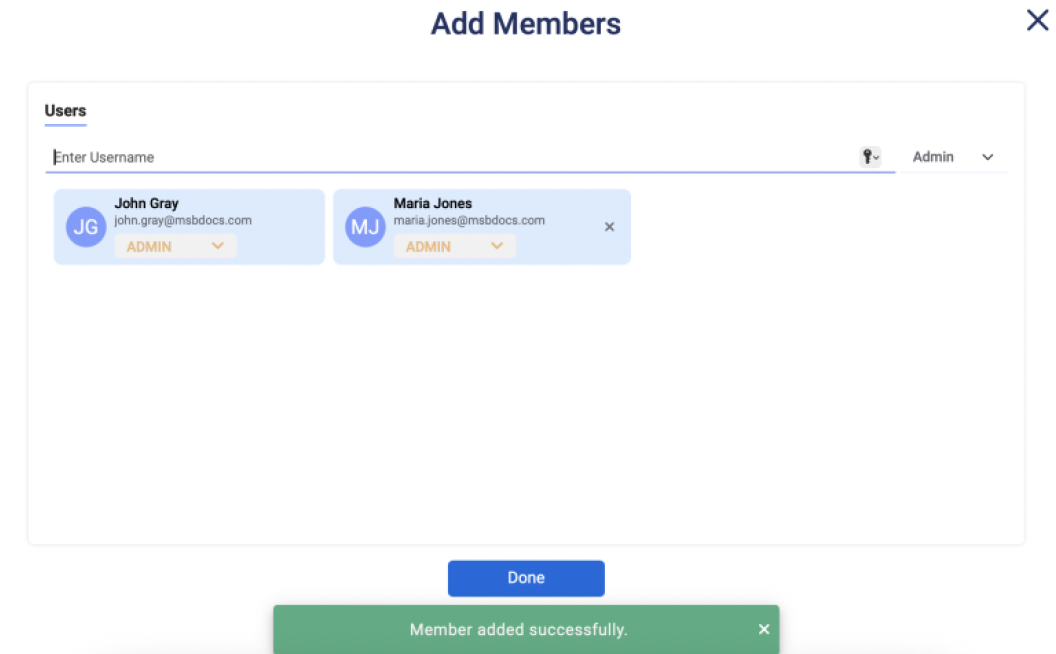Remove Maria Jones with the X icon
The width and height of the screenshot is (1056, 654).
(x=609, y=227)
